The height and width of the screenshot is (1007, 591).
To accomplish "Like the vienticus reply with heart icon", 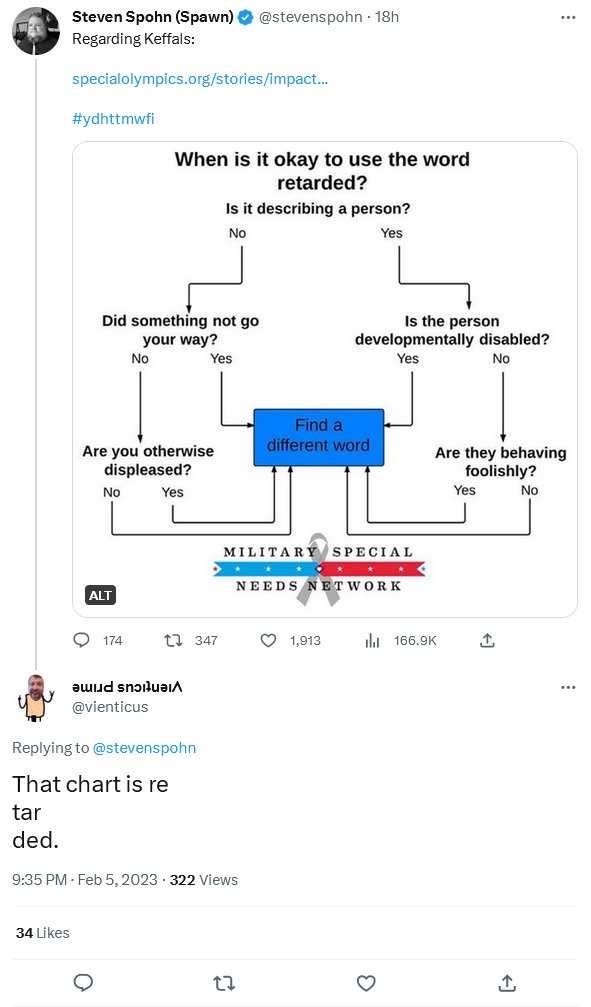I will [366, 983].
